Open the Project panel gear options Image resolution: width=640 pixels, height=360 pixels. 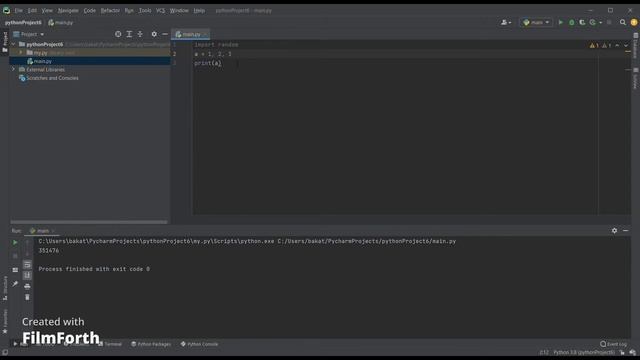coord(154,34)
